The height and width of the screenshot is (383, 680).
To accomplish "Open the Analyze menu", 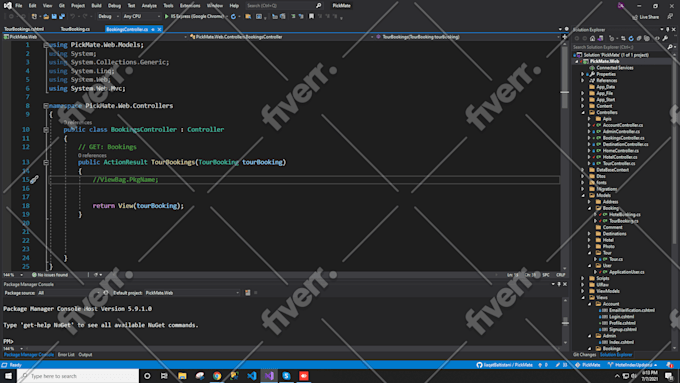I will point(149,6).
